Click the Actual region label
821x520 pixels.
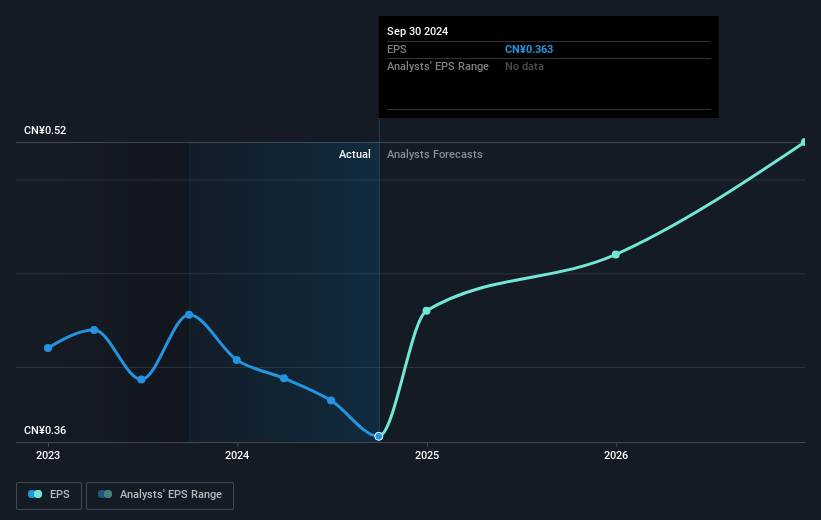[354, 154]
